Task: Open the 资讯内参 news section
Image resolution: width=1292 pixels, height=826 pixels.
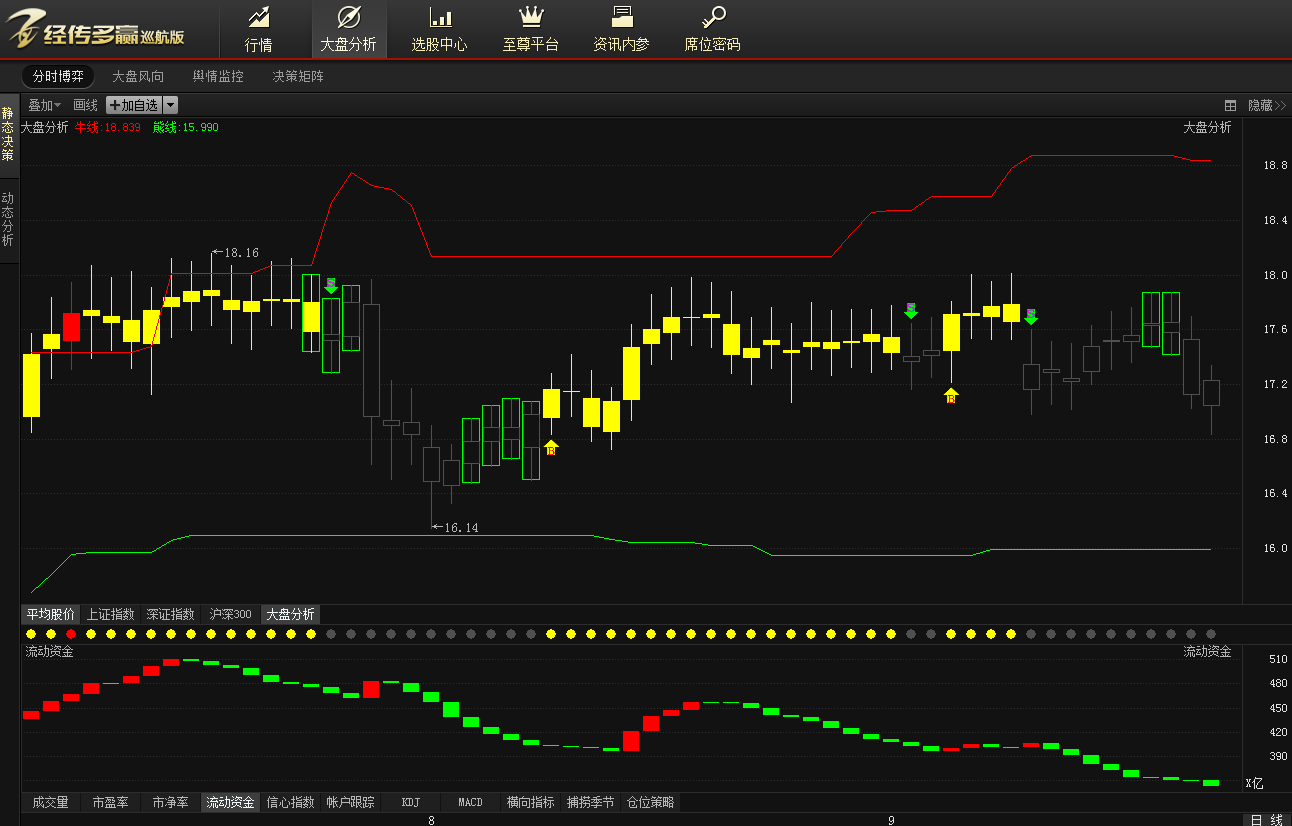Action: [621, 29]
